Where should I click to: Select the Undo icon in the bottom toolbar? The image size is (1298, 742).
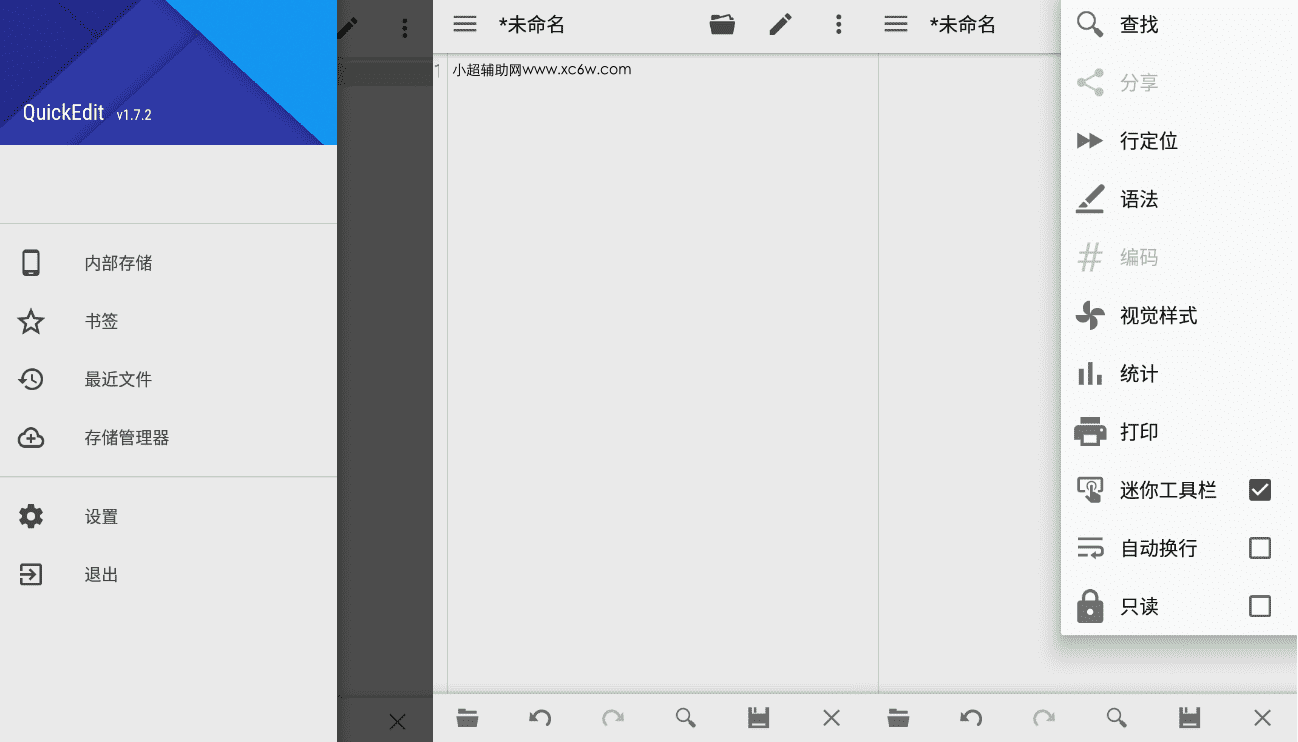539,718
